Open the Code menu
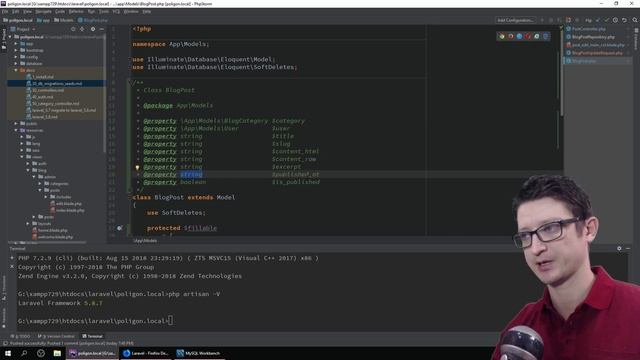The width and height of the screenshot is (640, 360). pyautogui.click(x=60, y=12)
